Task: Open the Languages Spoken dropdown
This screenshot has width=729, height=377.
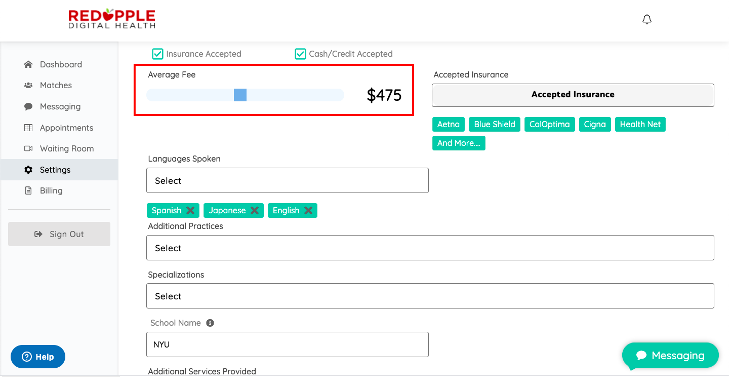Action: click(x=287, y=180)
